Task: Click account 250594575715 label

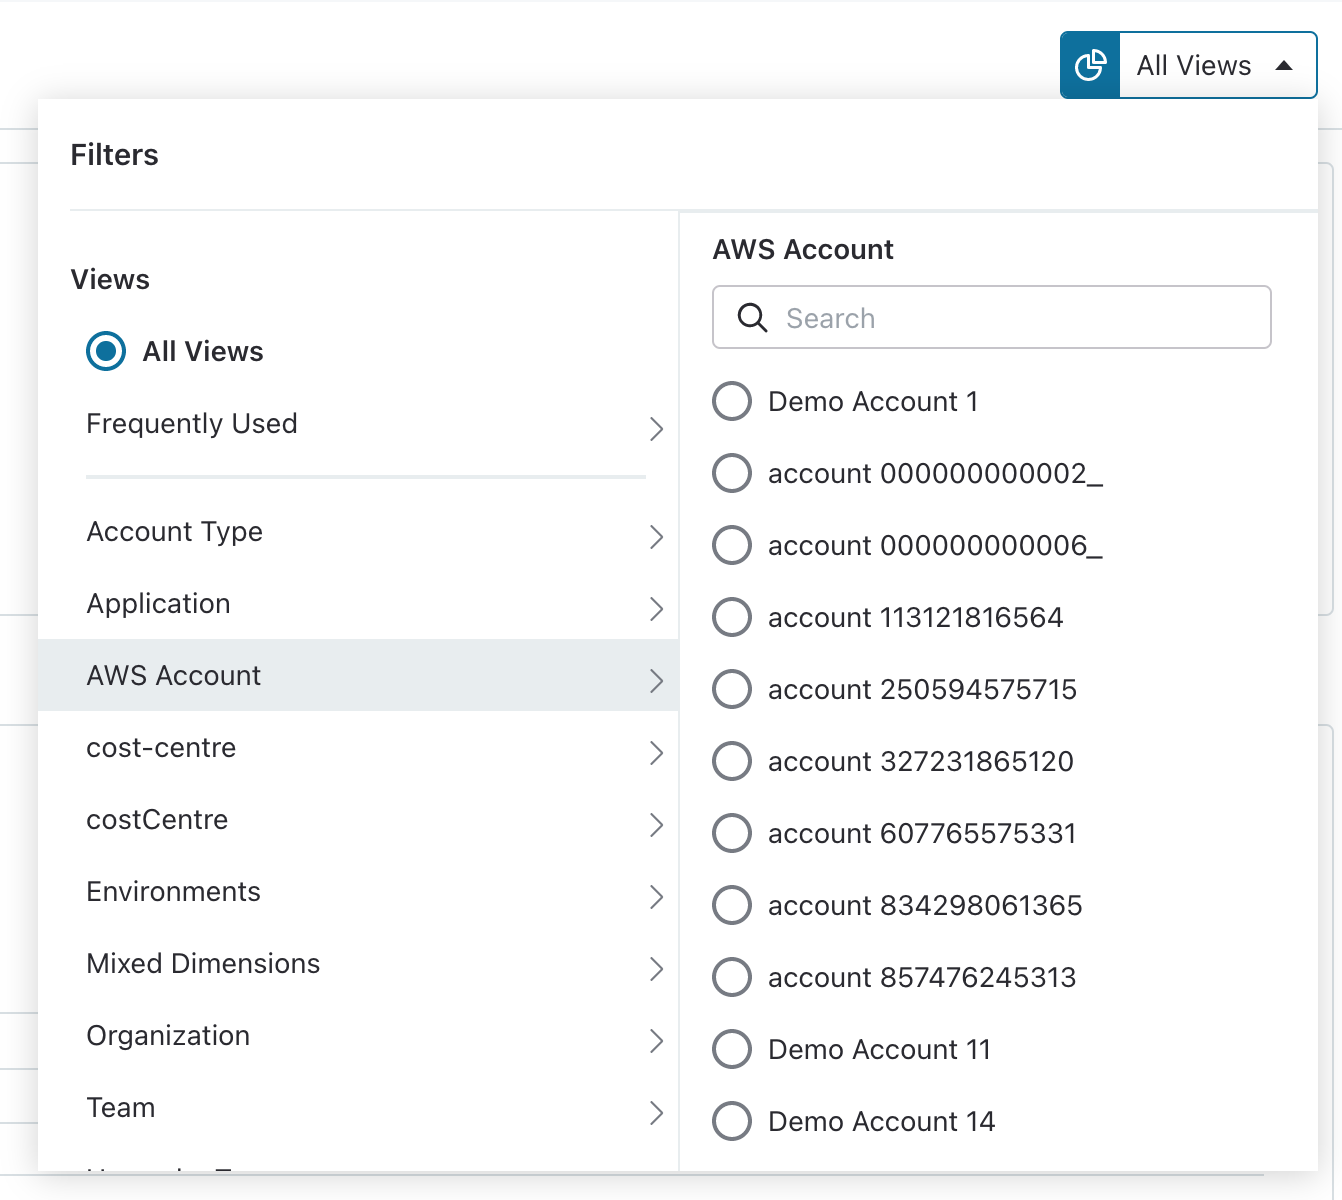Action: point(922,690)
